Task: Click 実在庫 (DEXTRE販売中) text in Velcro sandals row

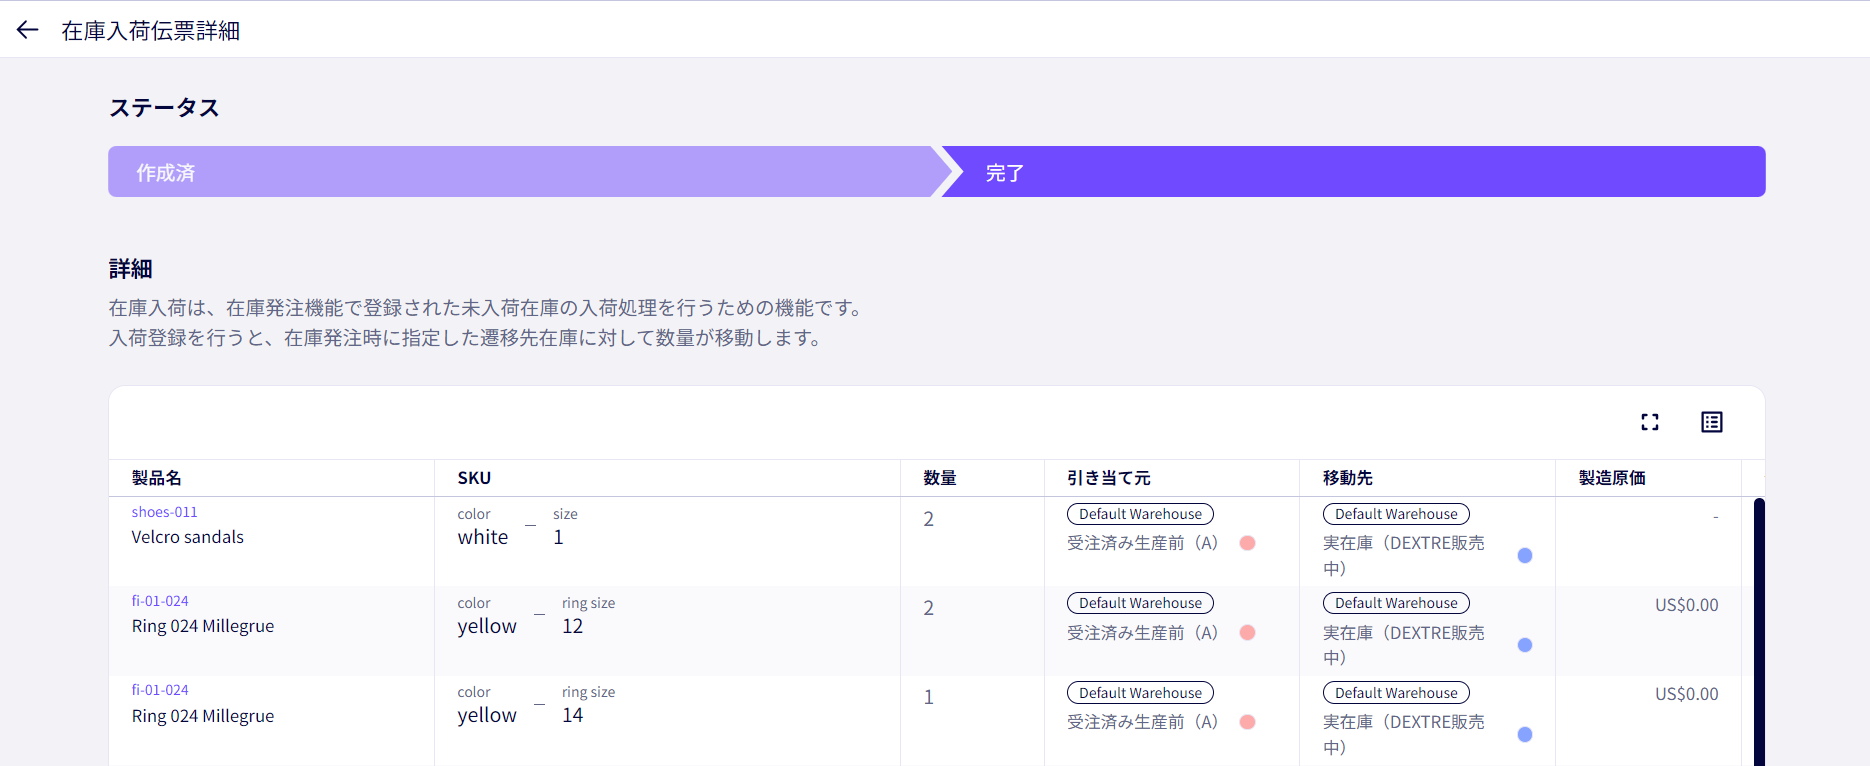Action: pos(1404,555)
